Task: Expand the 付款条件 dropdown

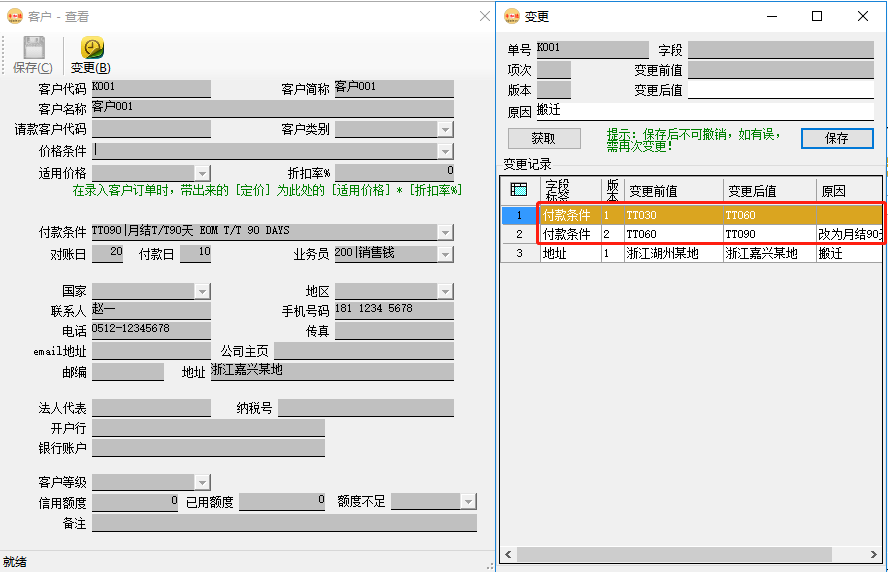Action: [445, 232]
